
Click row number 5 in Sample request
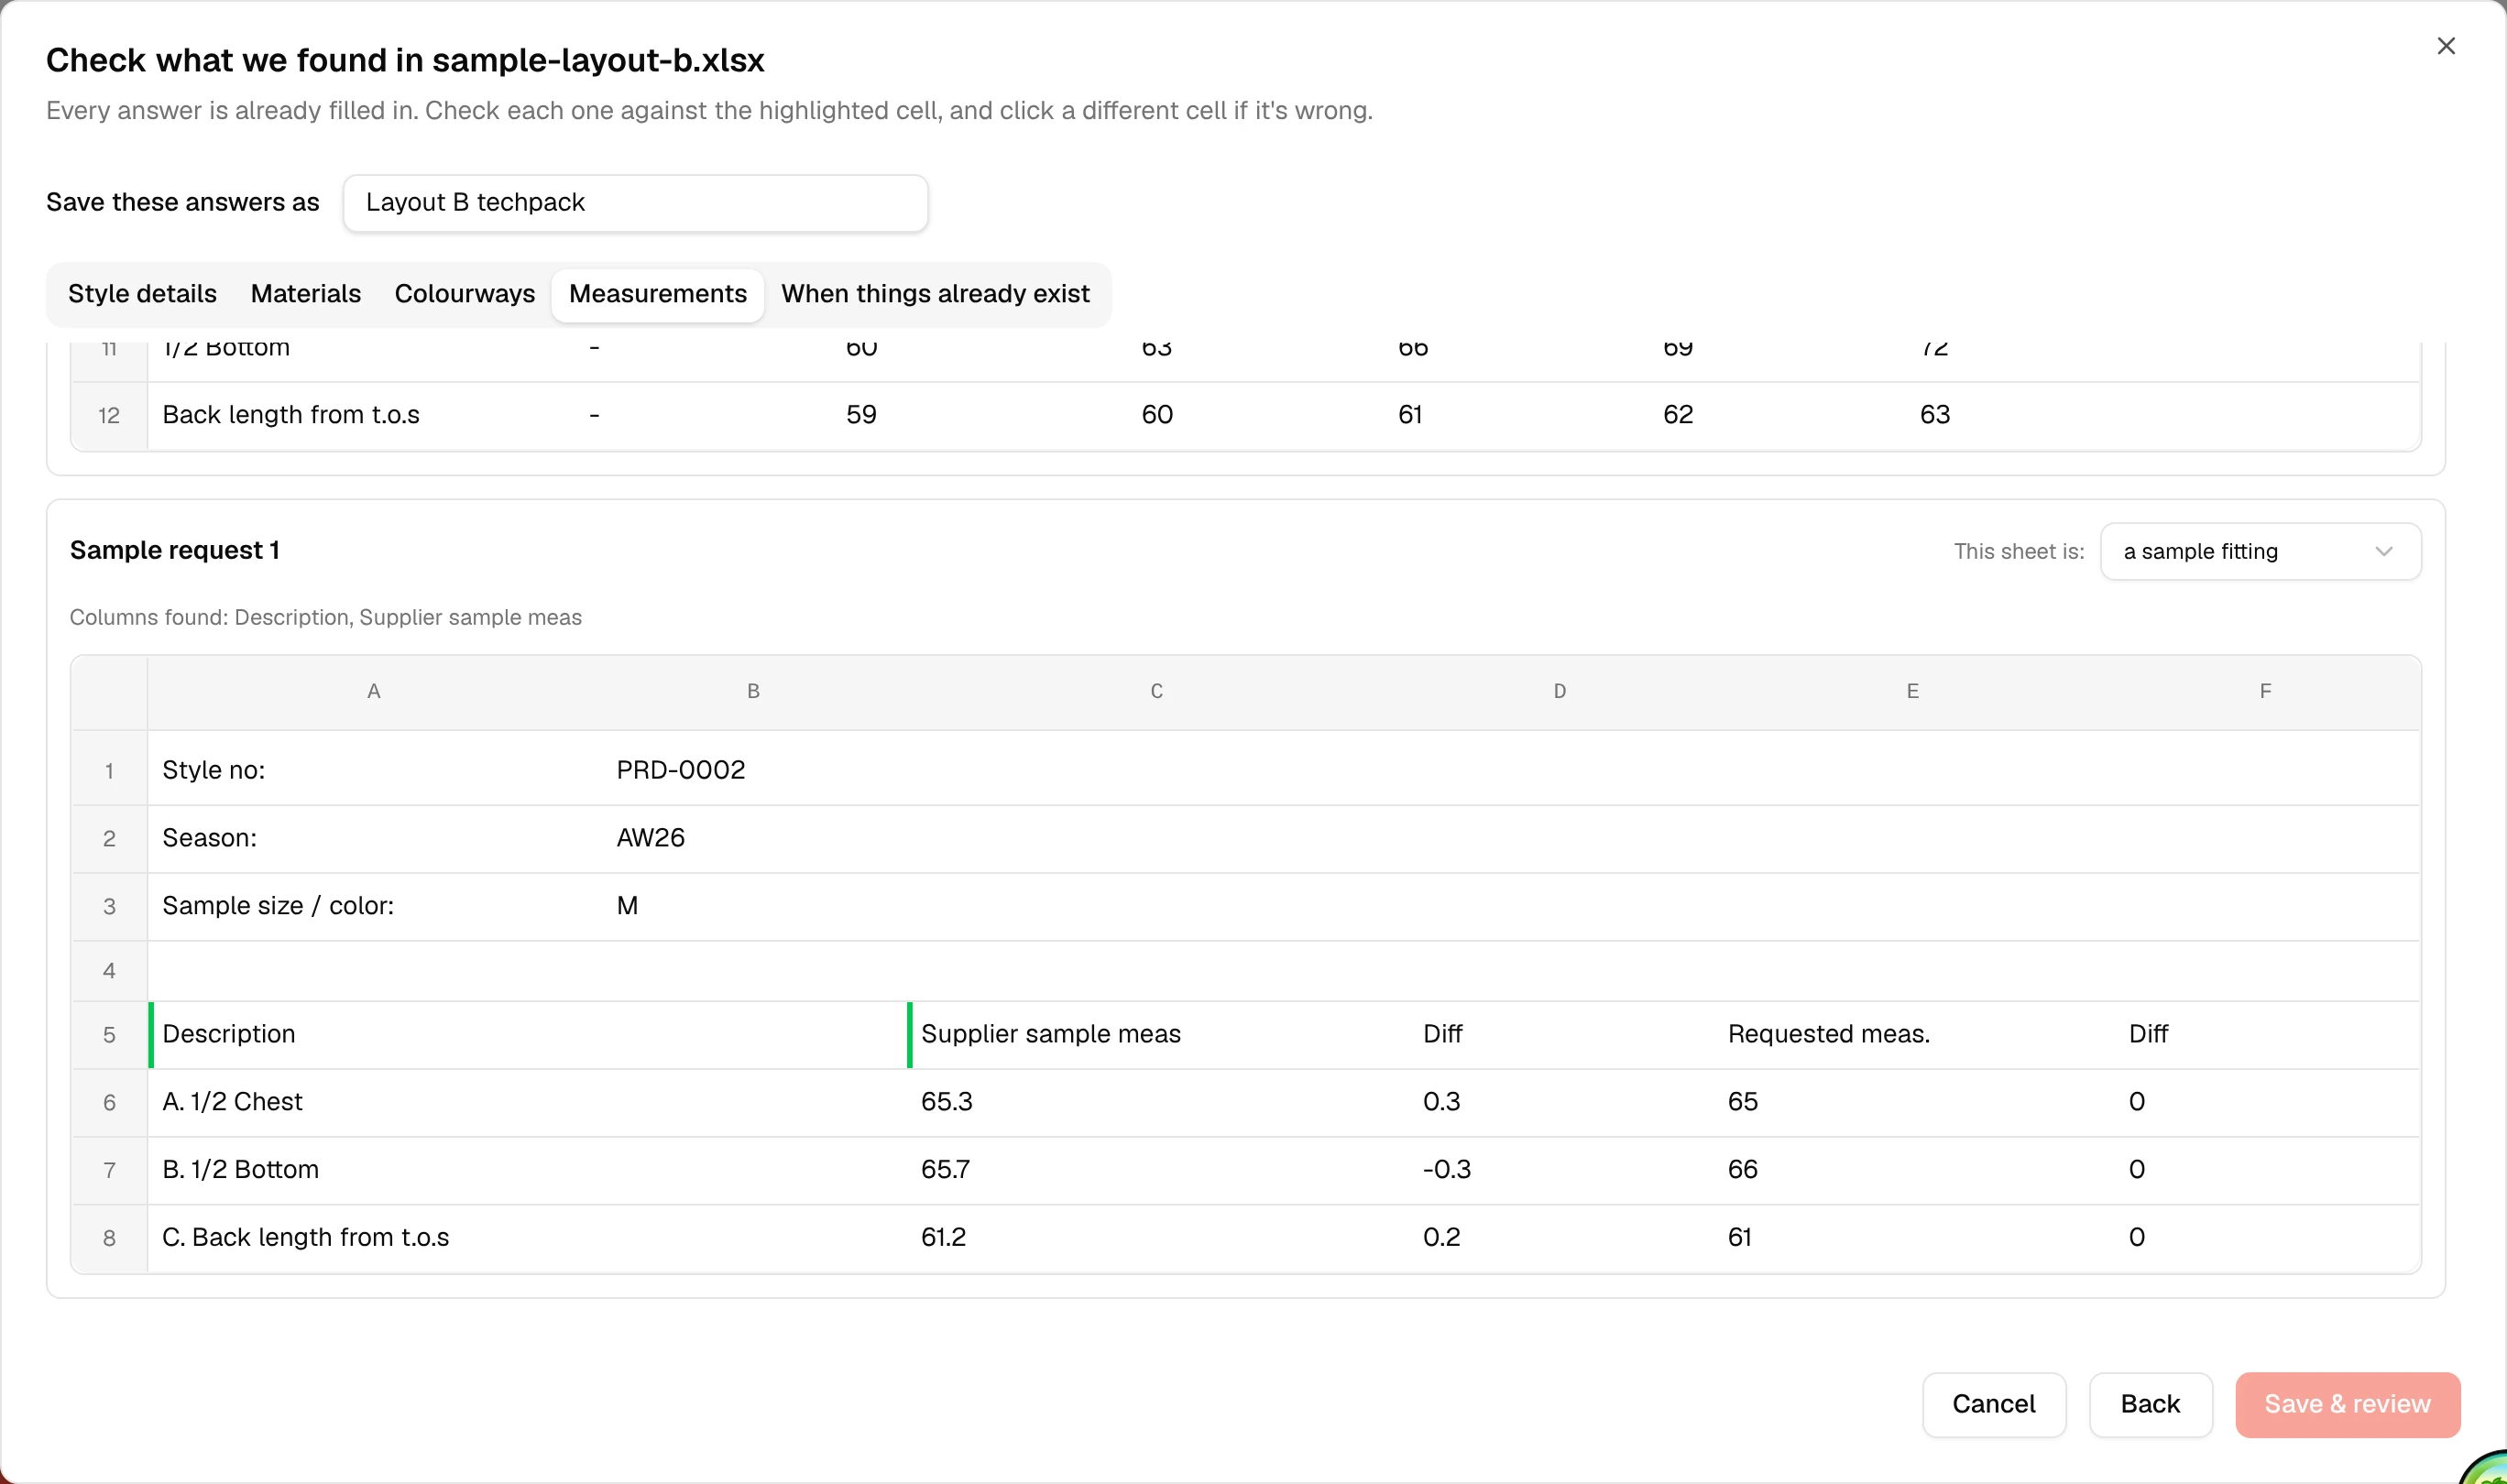109,1035
